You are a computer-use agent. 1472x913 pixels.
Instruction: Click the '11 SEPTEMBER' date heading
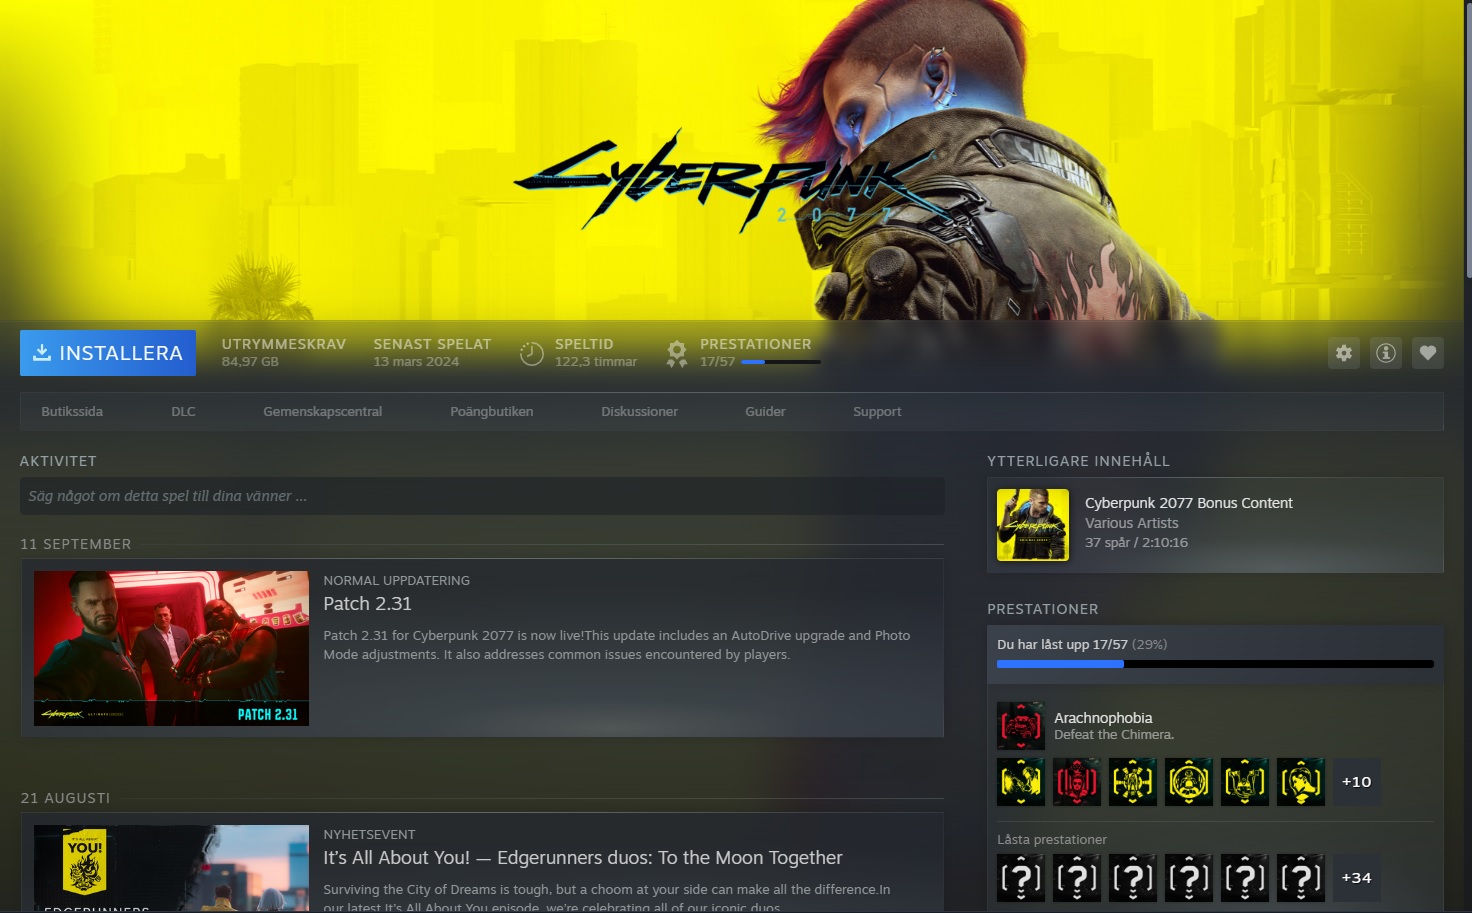76,544
